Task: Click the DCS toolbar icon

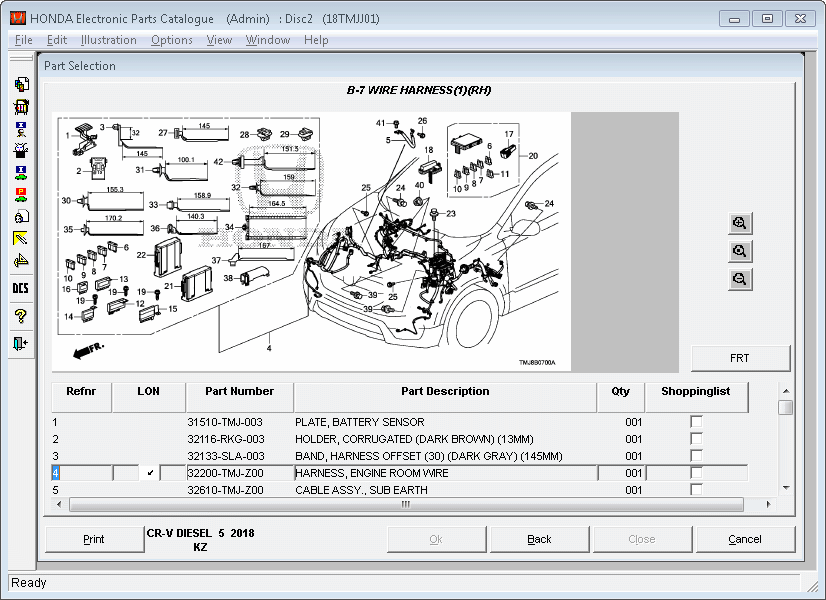Action: pyautogui.click(x=20, y=288)
